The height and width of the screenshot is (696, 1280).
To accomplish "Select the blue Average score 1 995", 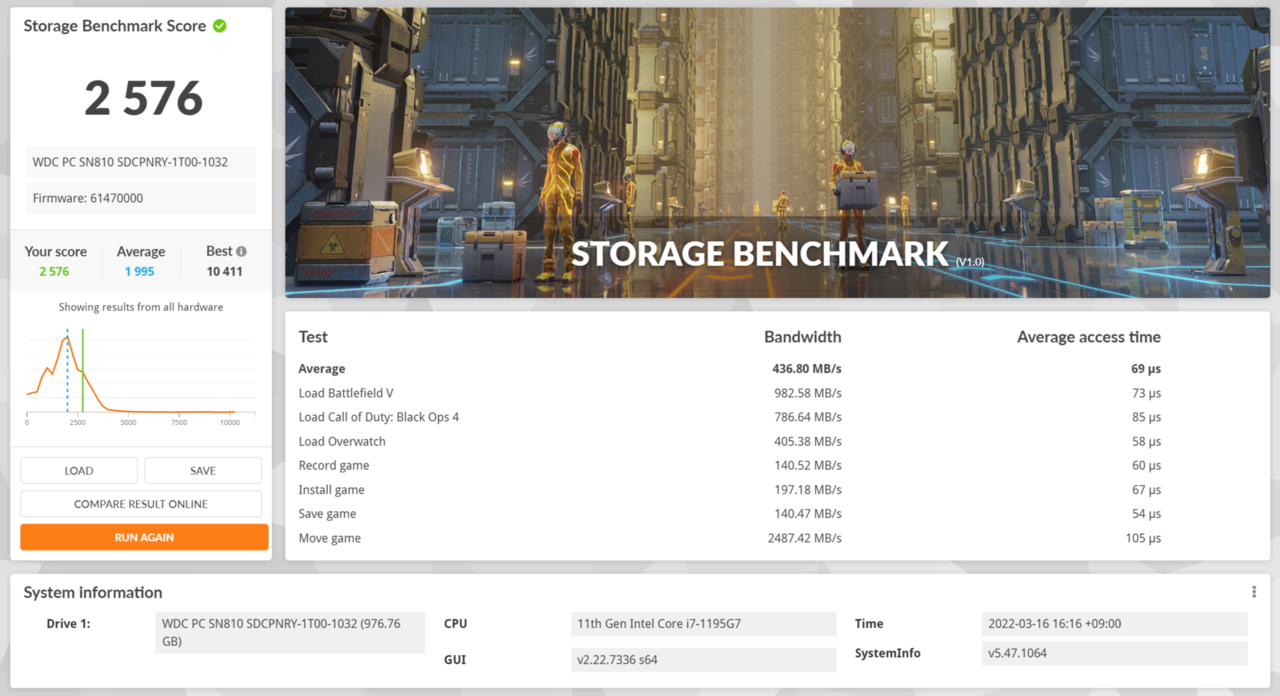I will tap(141, 269).
